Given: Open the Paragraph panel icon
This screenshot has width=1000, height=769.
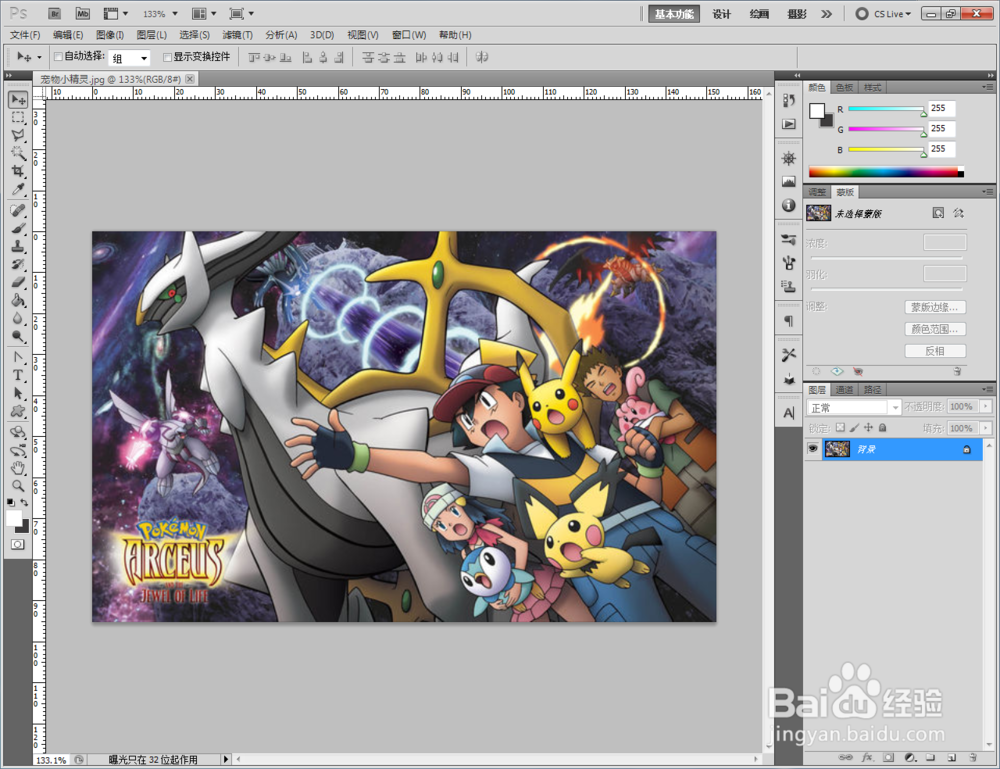Looking at the screenshot, I should pyautogui.click(x=789, y=321).
